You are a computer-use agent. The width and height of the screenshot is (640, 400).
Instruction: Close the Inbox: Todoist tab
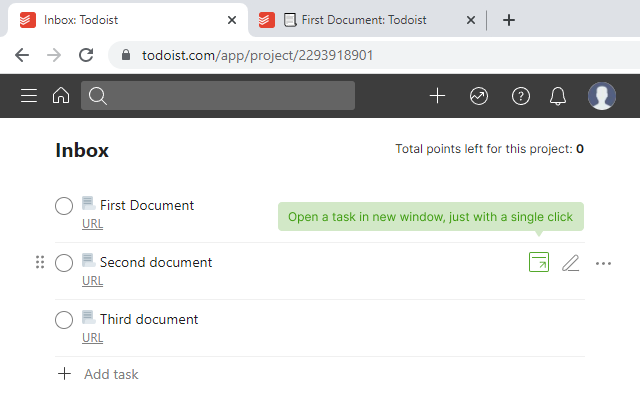coord(232,20)
